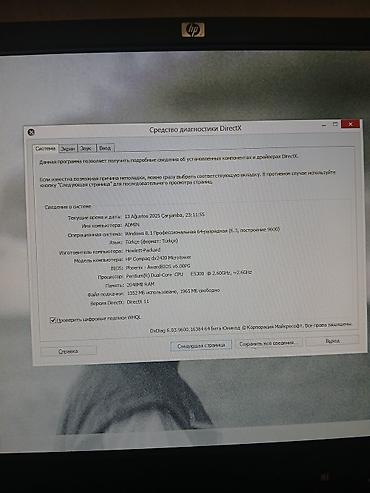Click the 2048MB RAM memory value
370x493 pixels.
point(140,285)
